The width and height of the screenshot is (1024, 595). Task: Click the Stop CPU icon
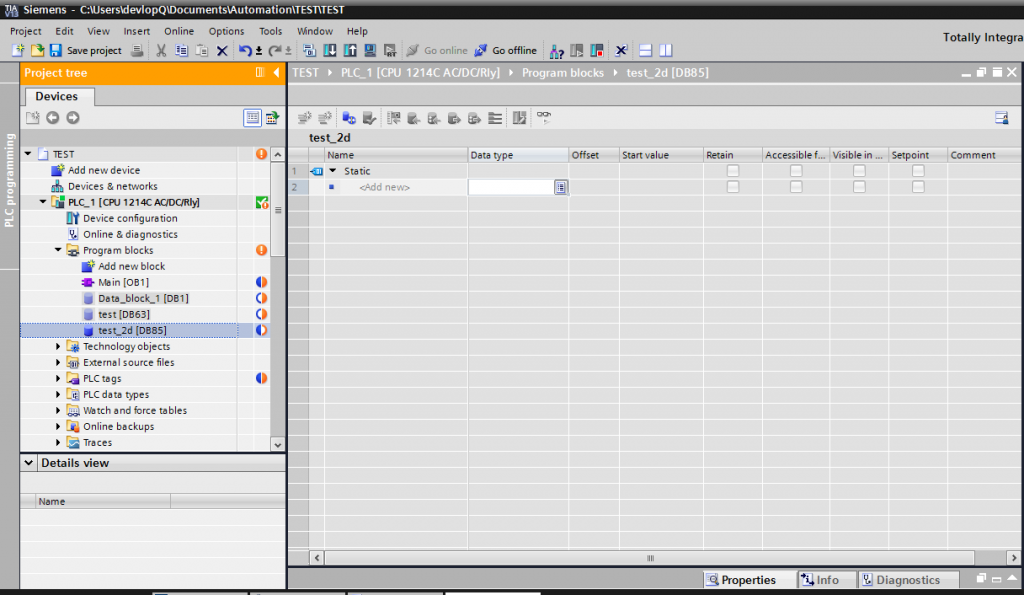click(x=597, y=50)
